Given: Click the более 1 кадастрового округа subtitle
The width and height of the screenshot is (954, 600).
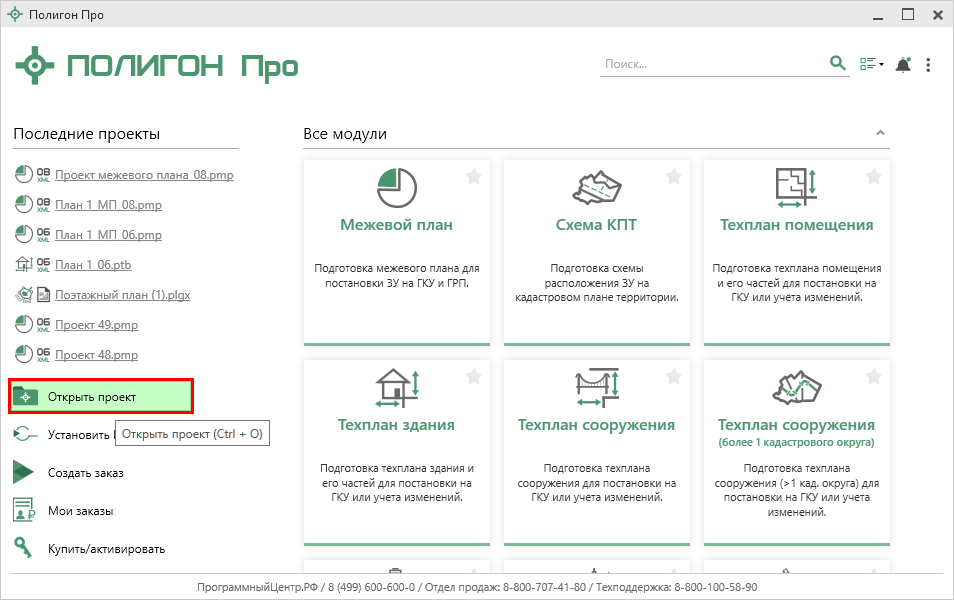Looking at the screenshot, I should pos(796,442).
